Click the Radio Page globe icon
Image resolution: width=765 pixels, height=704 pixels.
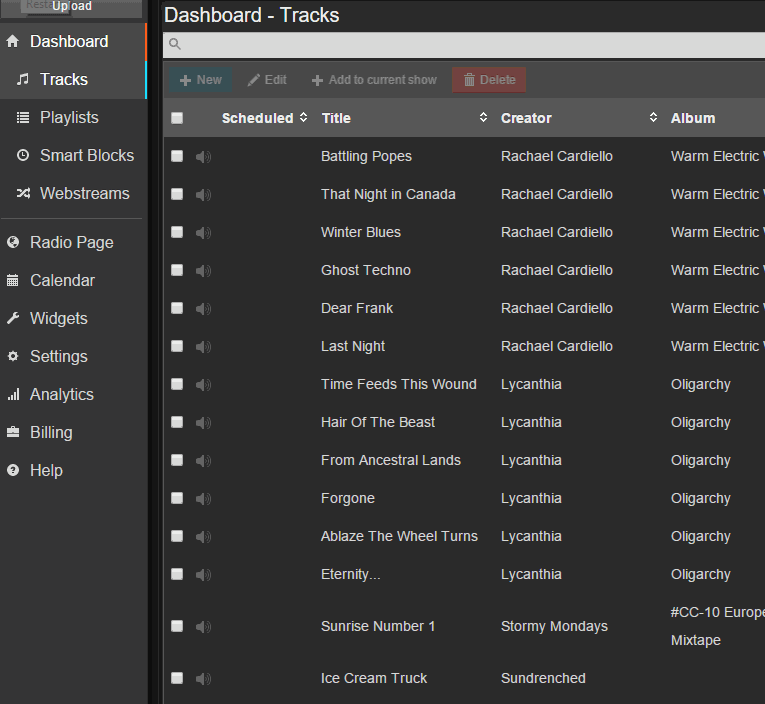[x=13, y=242]
